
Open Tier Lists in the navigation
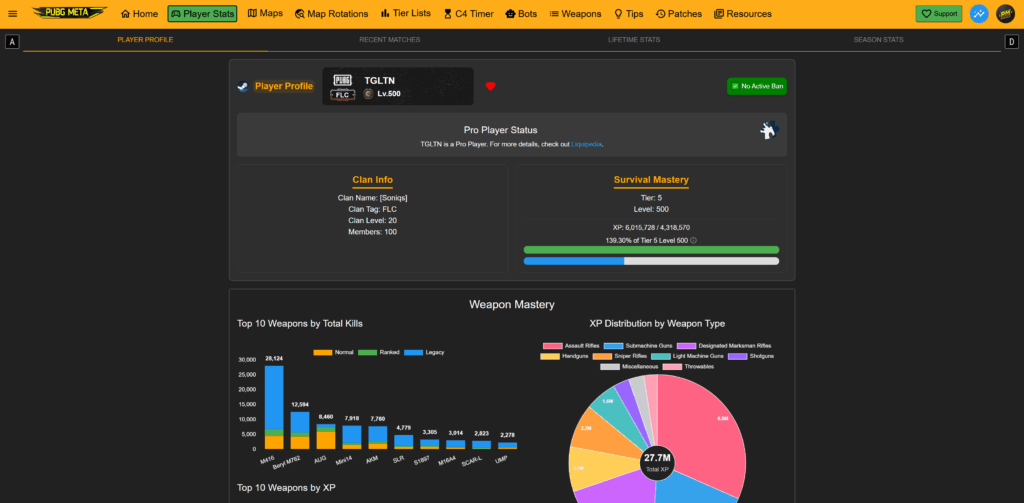click(x=406, y=13)
